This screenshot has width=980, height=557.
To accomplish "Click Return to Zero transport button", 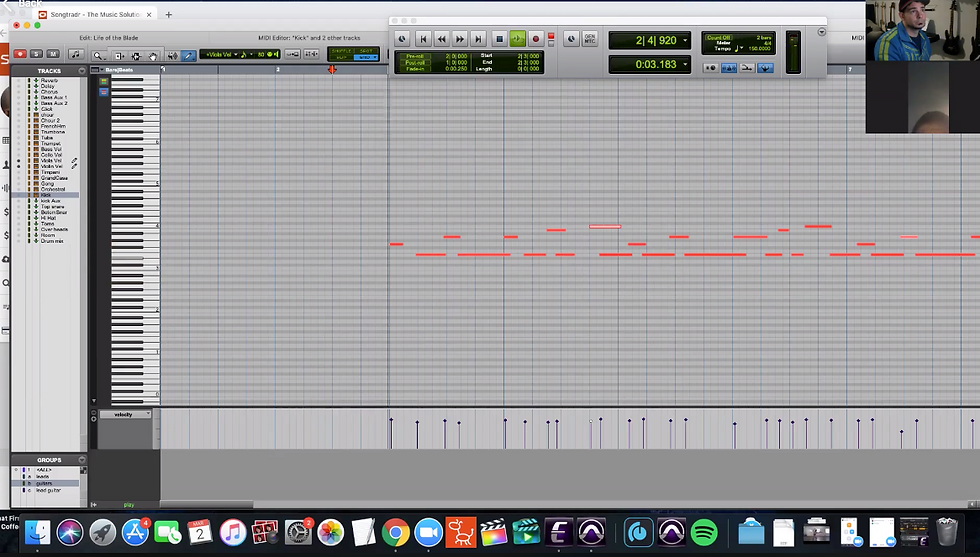I will pyautogui.click(x=423, y=39).
